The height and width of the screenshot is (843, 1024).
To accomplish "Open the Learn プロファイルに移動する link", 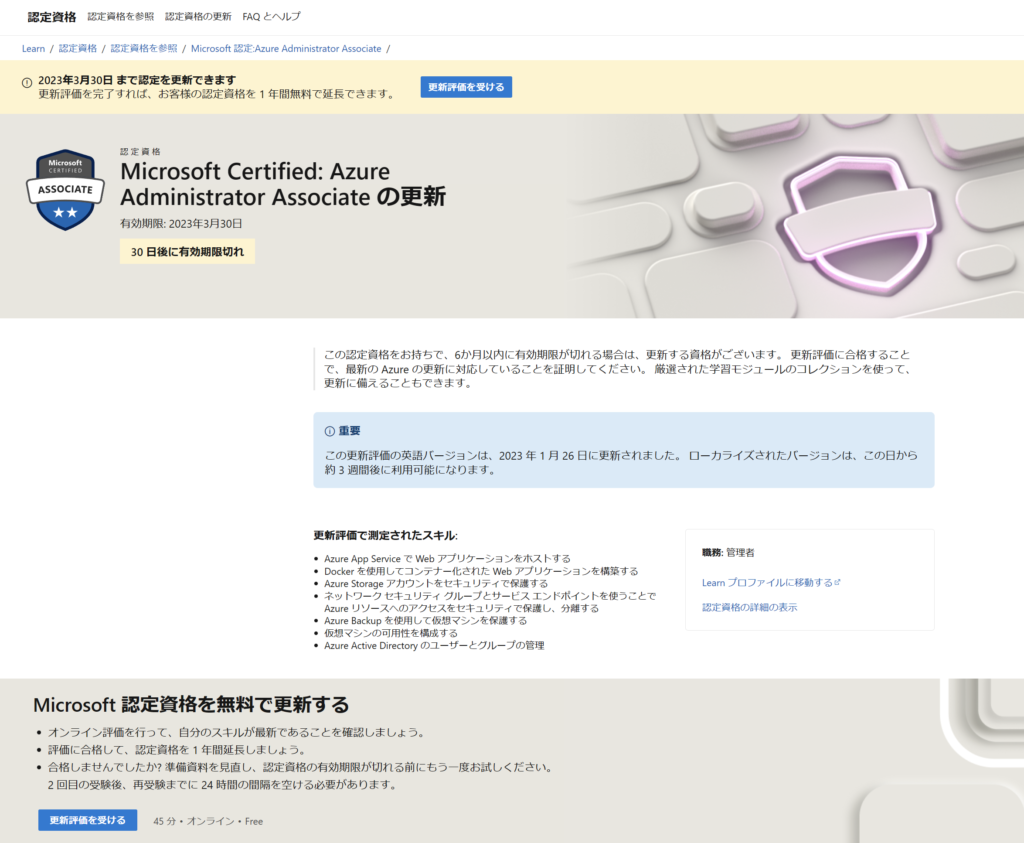I will click(767, 582).
